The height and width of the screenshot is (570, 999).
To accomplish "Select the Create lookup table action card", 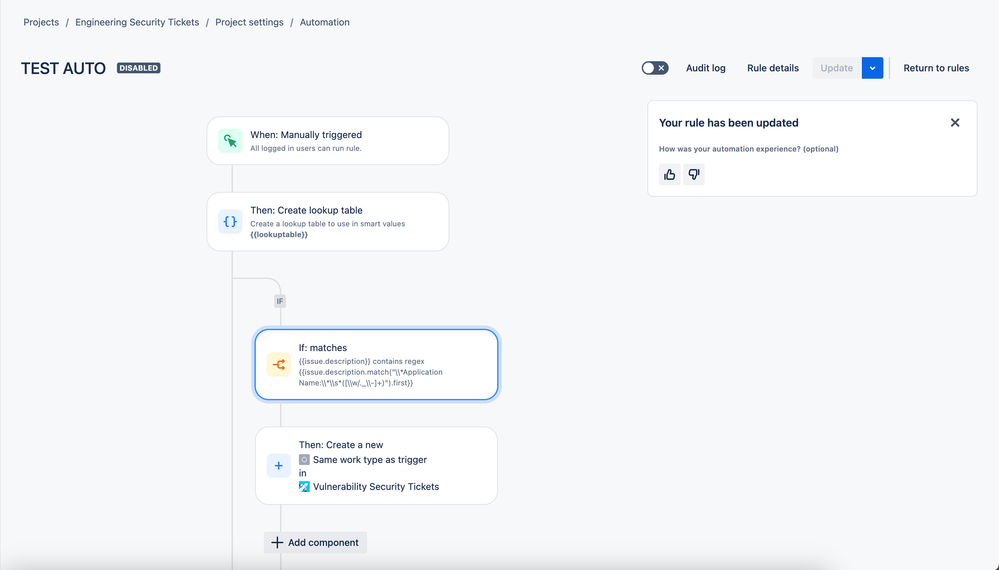I will click(x=327, y=222).
